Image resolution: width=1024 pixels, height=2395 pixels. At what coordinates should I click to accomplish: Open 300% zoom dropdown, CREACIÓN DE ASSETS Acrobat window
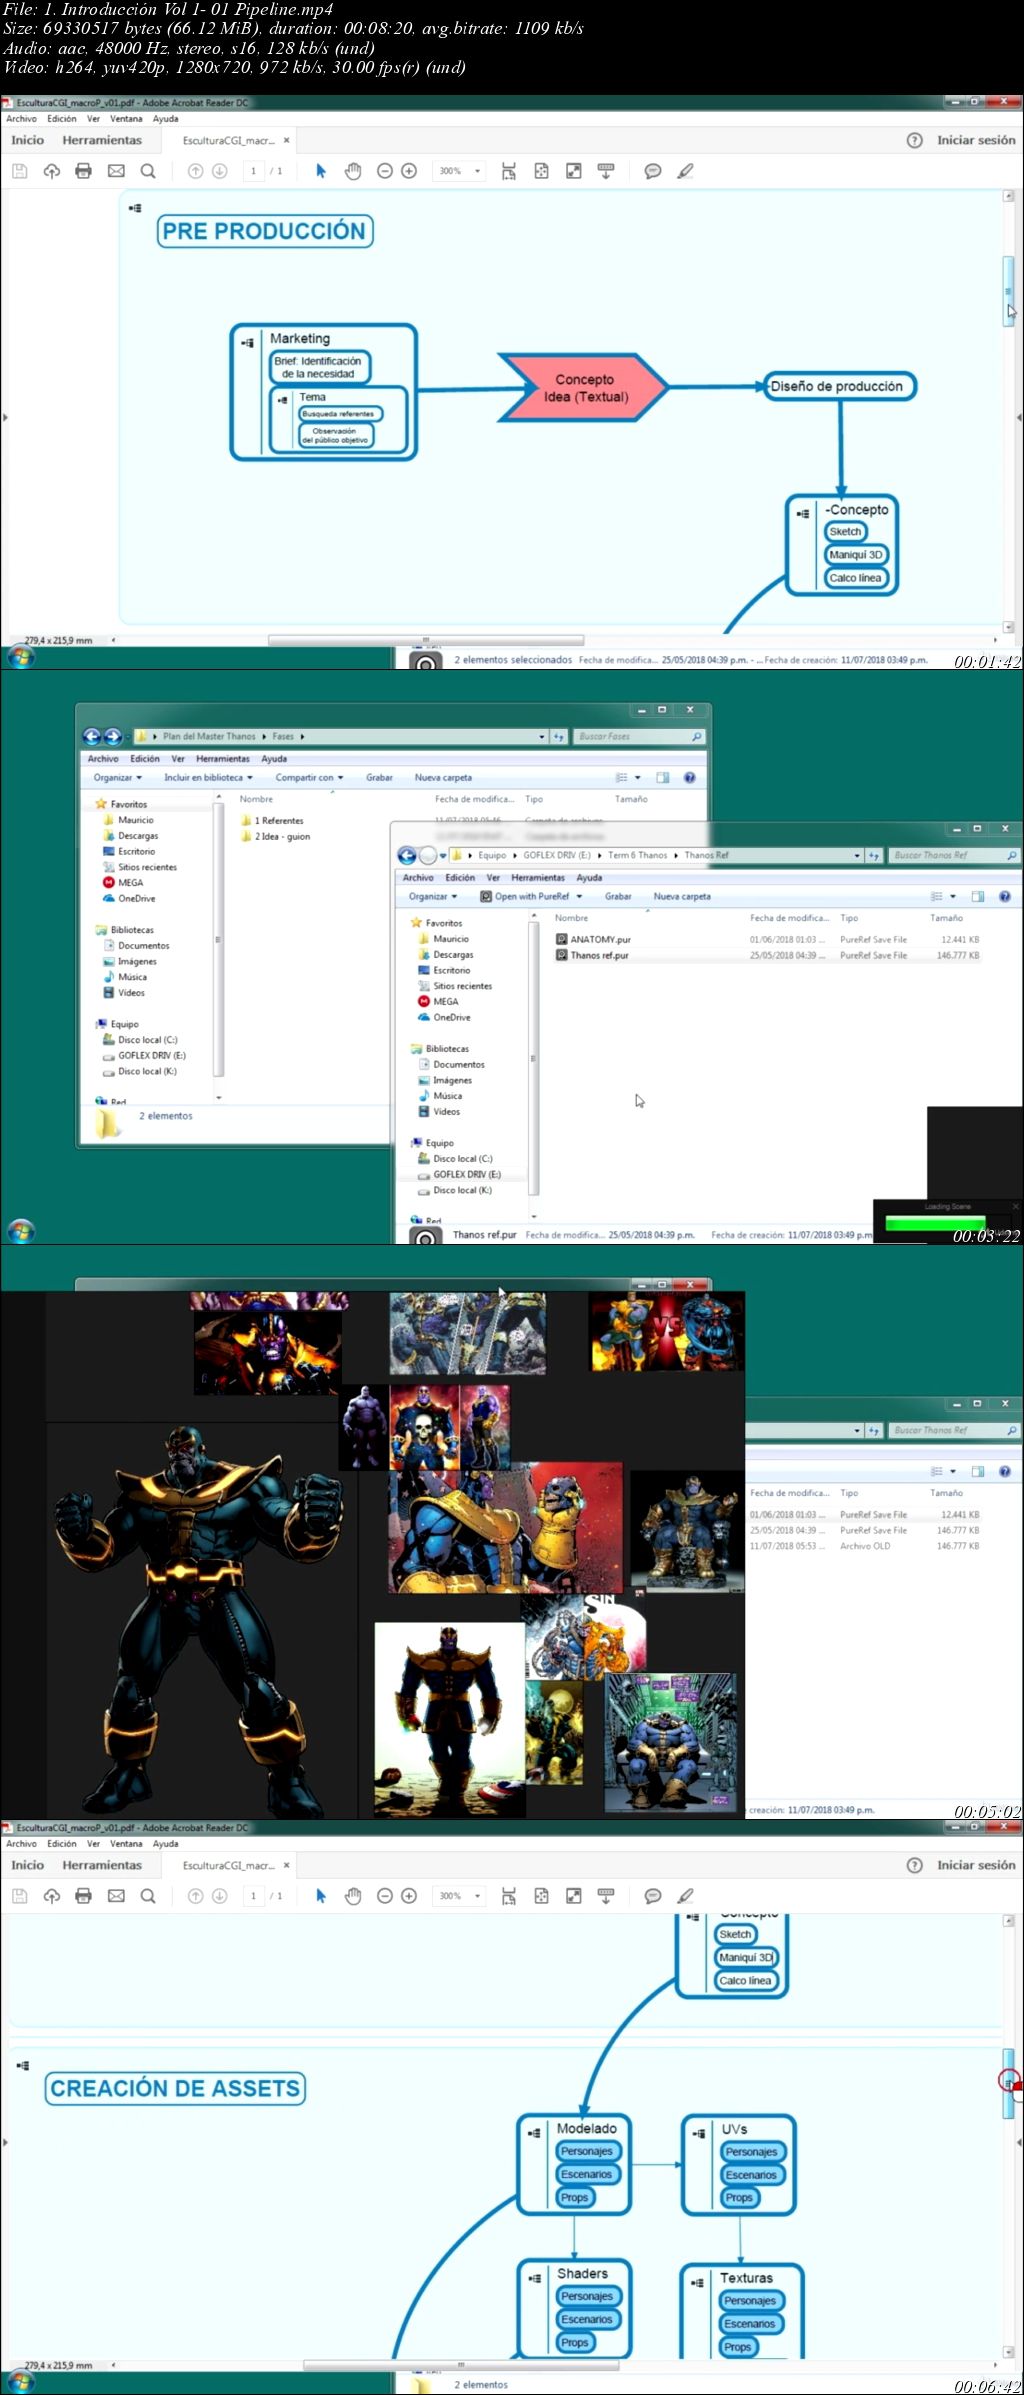[477, 1896]
